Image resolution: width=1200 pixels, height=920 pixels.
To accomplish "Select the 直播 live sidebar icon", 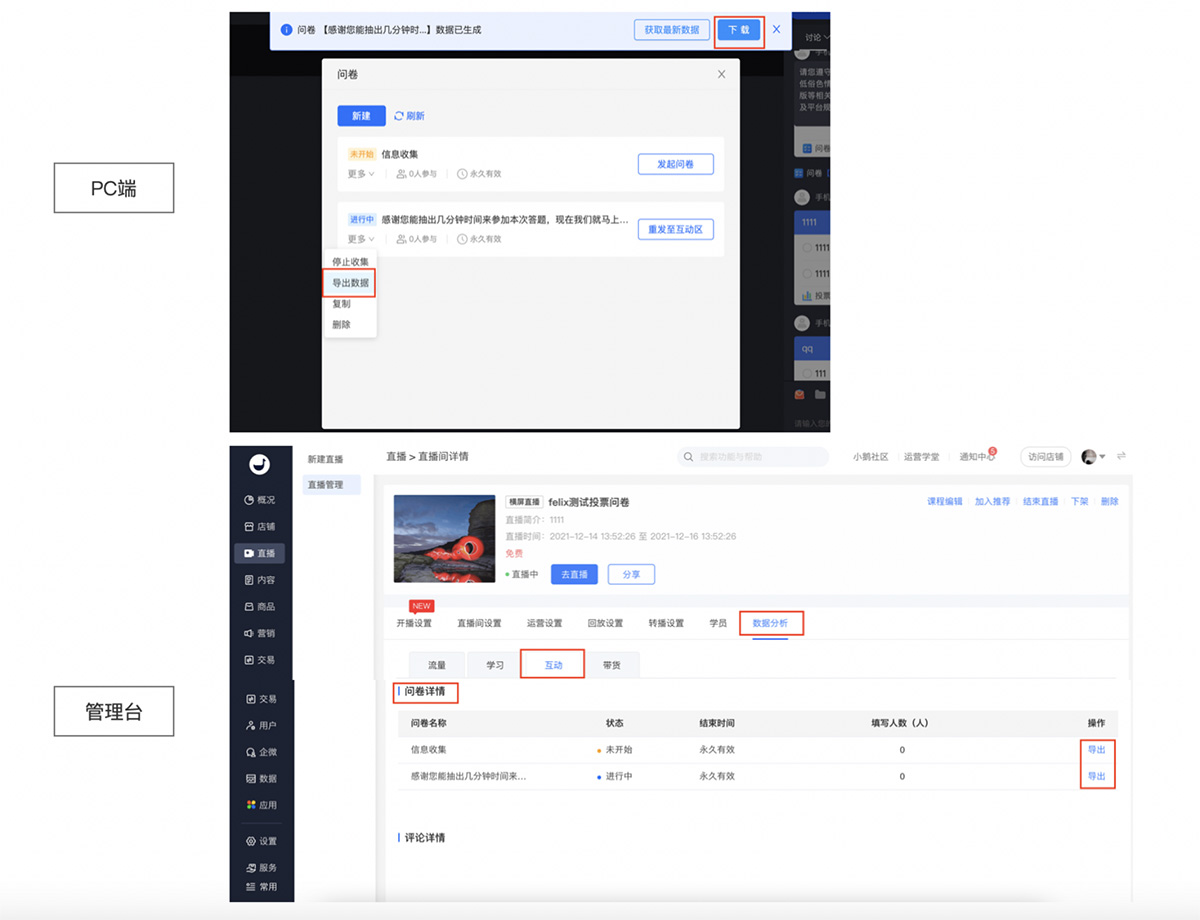I will 249,553.
